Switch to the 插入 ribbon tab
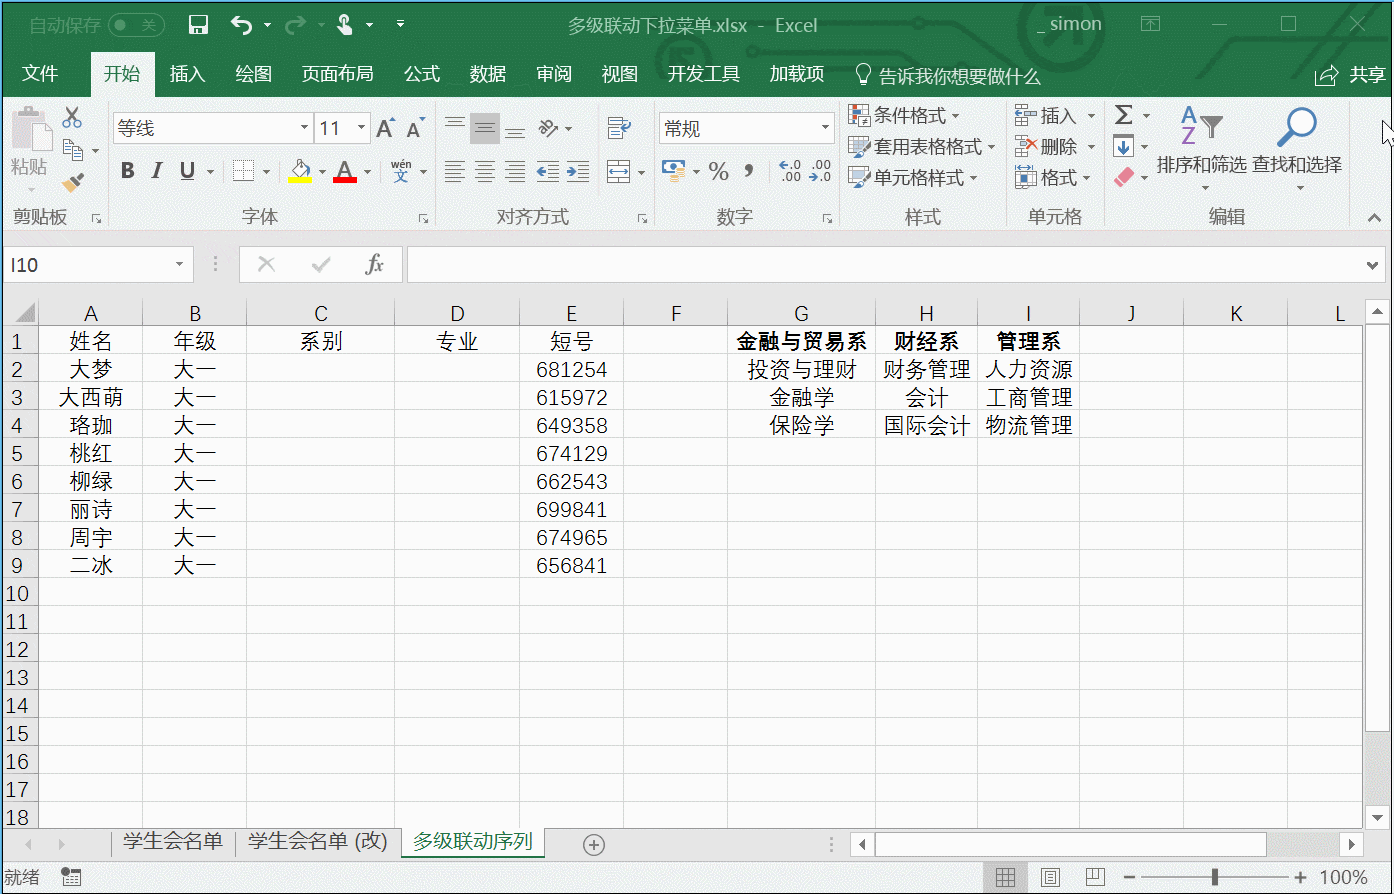The image size is (1394, 894). coord(187,74)
